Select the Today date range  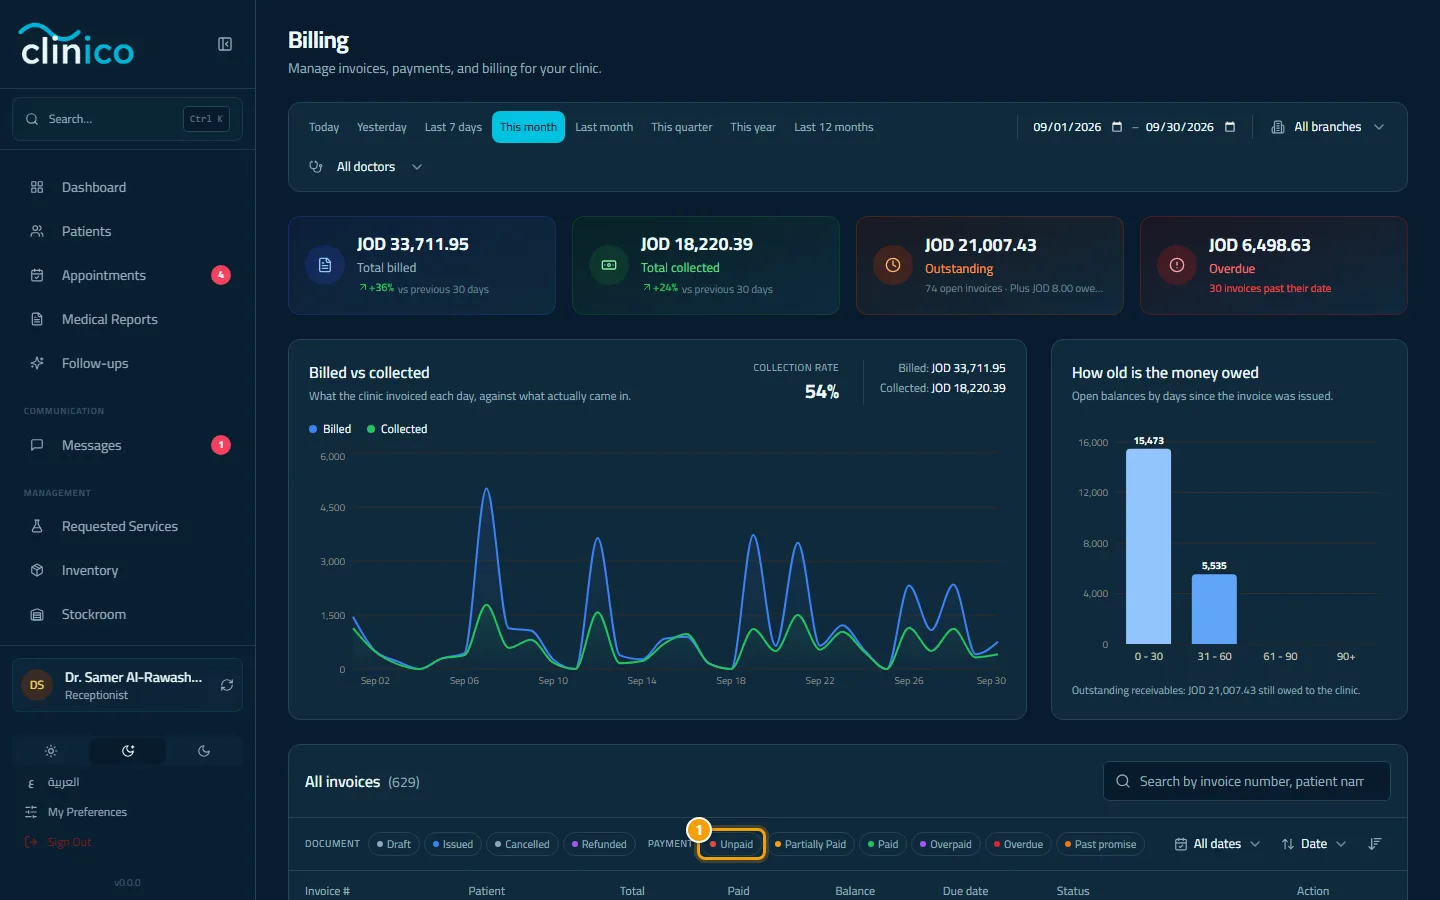point(324,127)
